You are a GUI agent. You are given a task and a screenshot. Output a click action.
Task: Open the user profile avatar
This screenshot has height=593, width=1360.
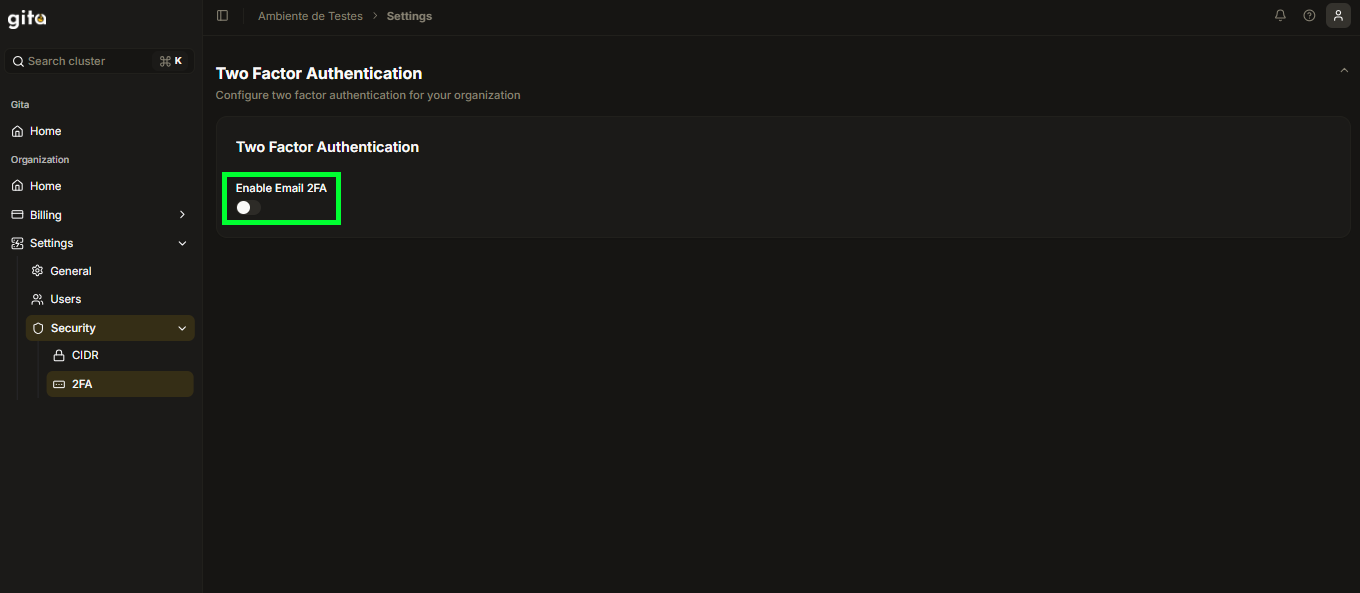click(1338, 16)
